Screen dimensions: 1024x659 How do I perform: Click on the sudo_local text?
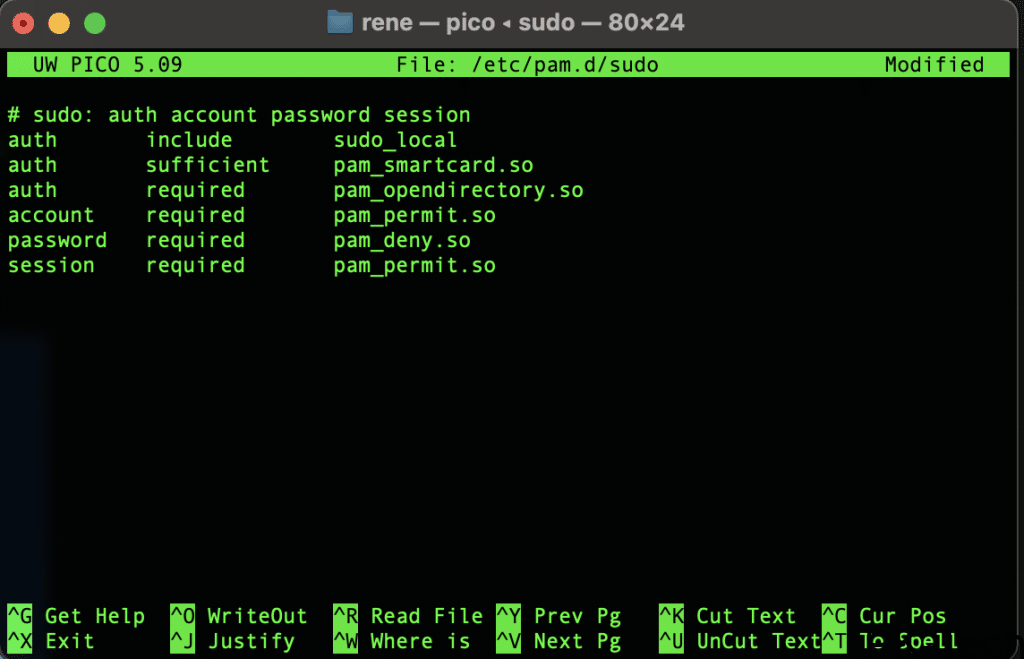[395, 140]
